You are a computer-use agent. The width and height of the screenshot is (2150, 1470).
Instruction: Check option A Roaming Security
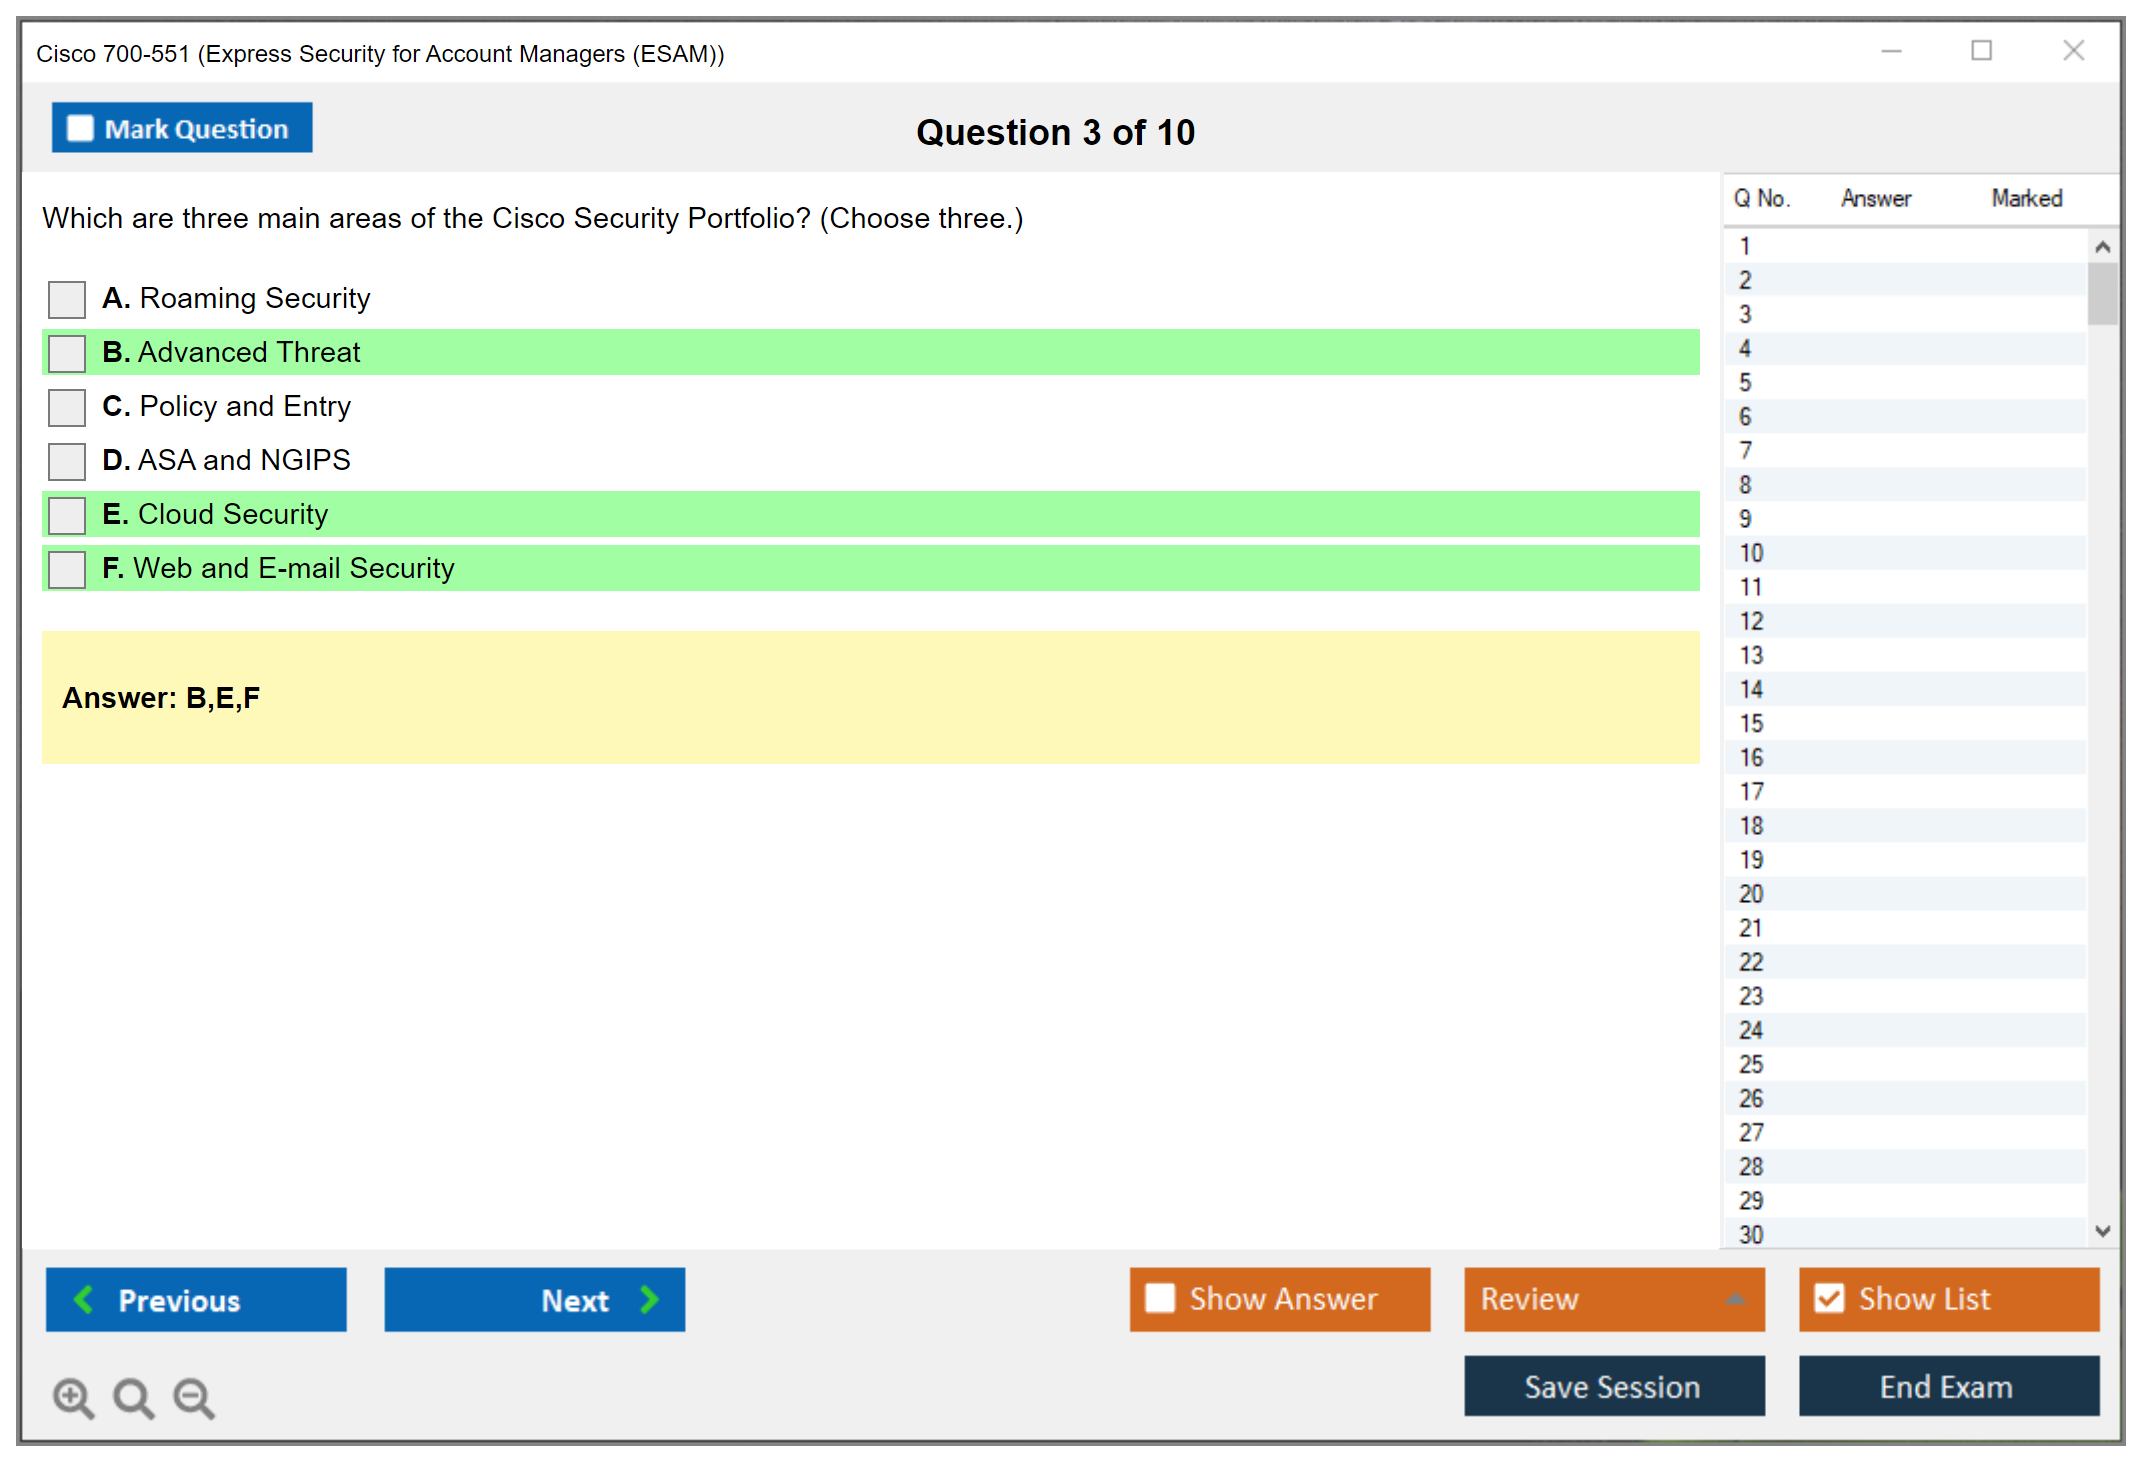[x=67, y=299]
